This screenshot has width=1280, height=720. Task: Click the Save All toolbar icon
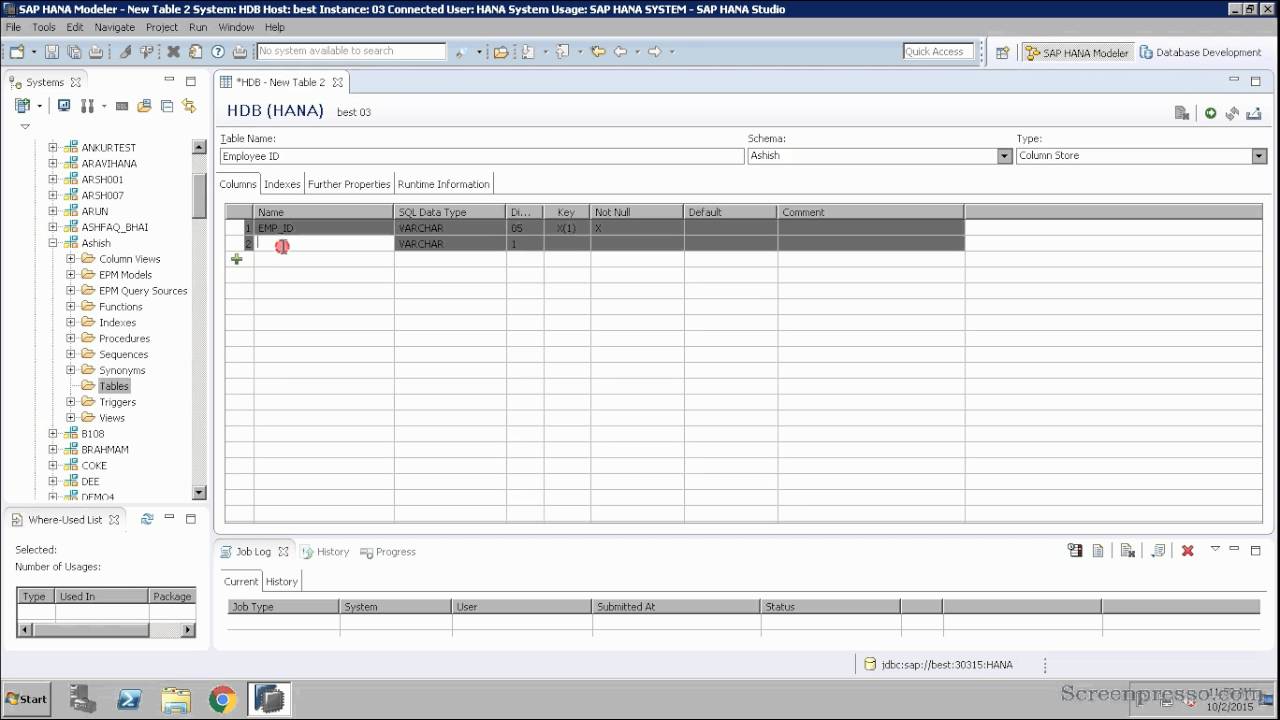(x=74, y=51)
